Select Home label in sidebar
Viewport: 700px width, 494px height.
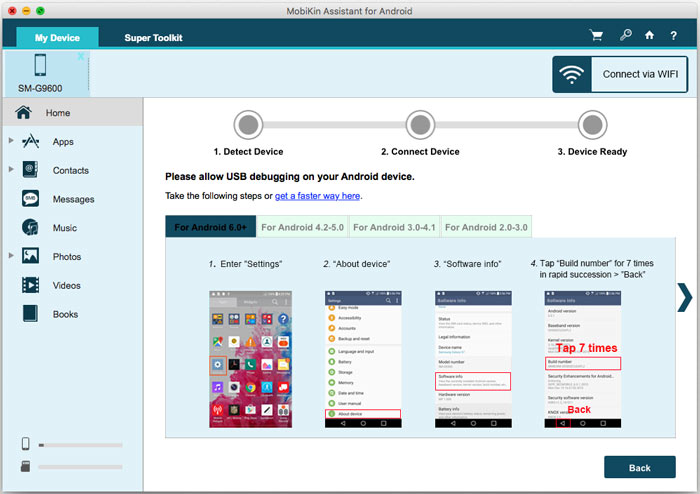tap(58, 113)
